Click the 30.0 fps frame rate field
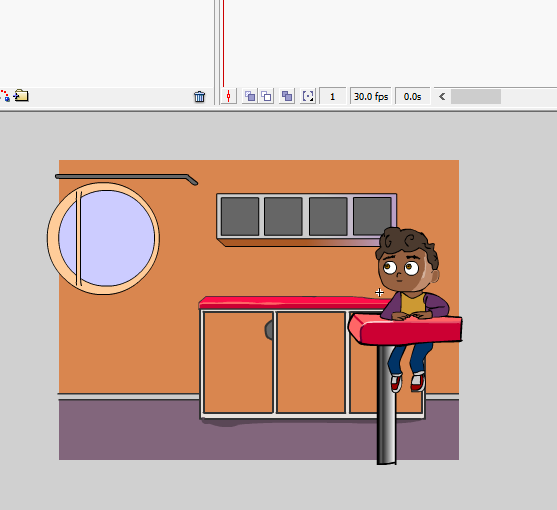This screenshot has height=510, width=557. coord(371,96)
